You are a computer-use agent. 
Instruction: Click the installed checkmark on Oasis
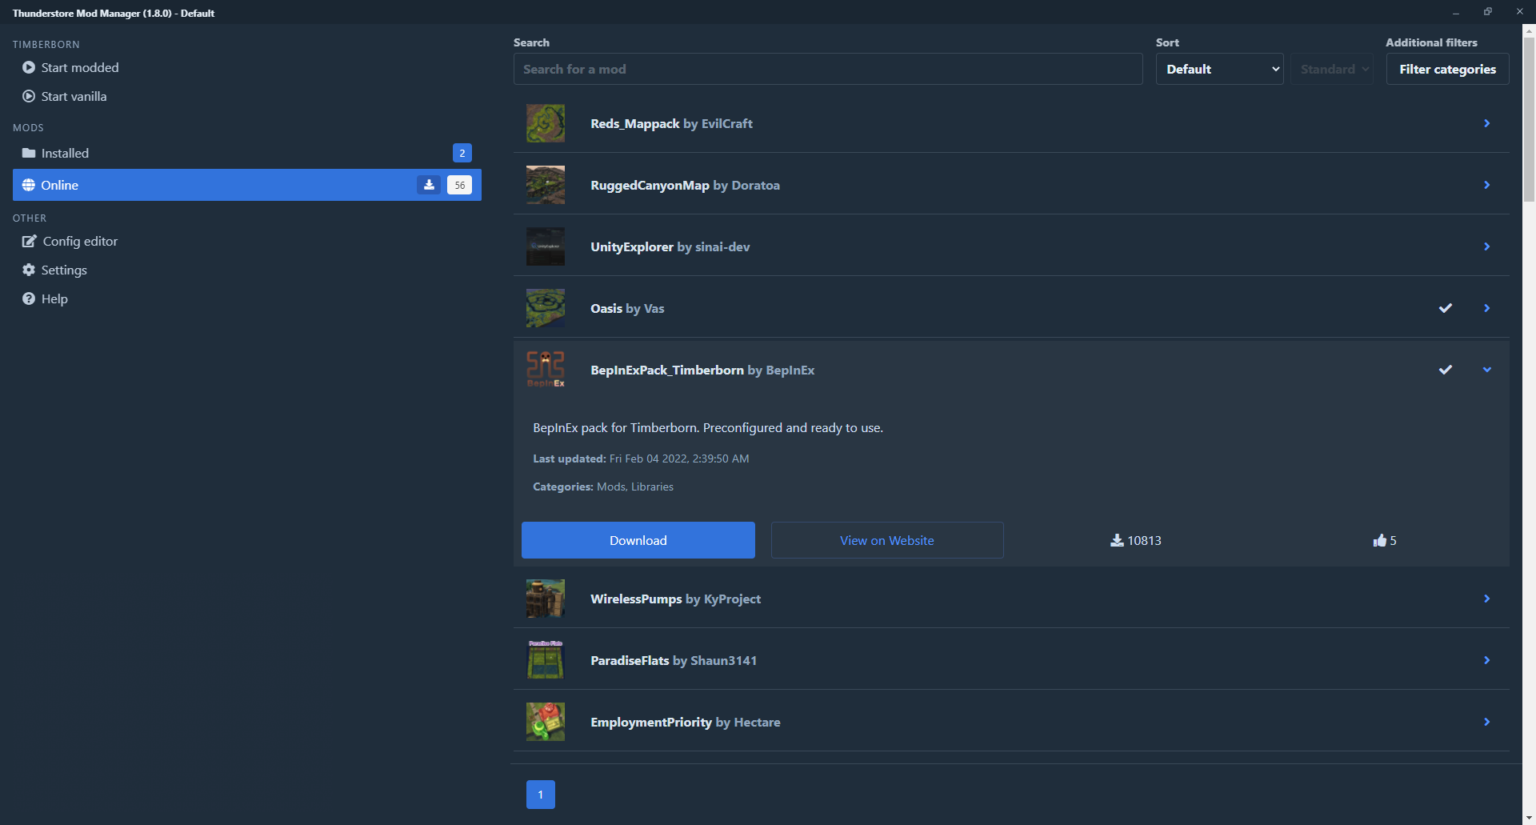(x=1445, y=308)
